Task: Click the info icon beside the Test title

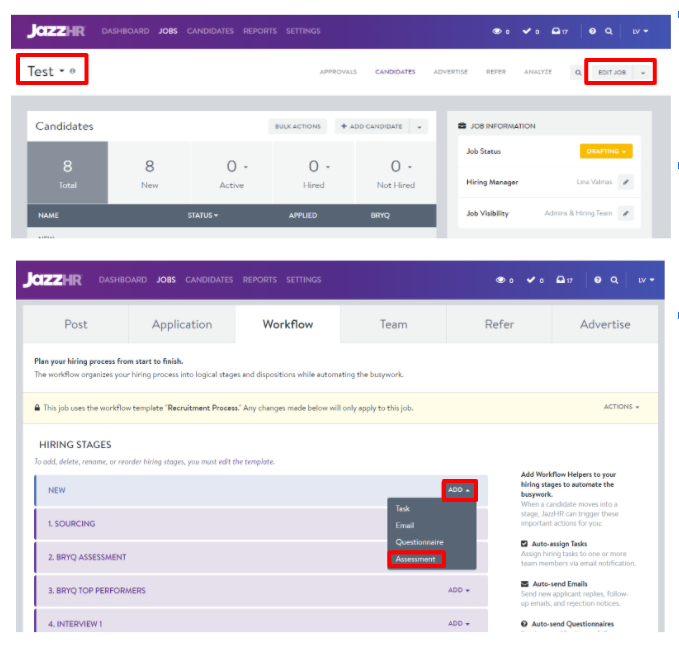Action: 74,71
